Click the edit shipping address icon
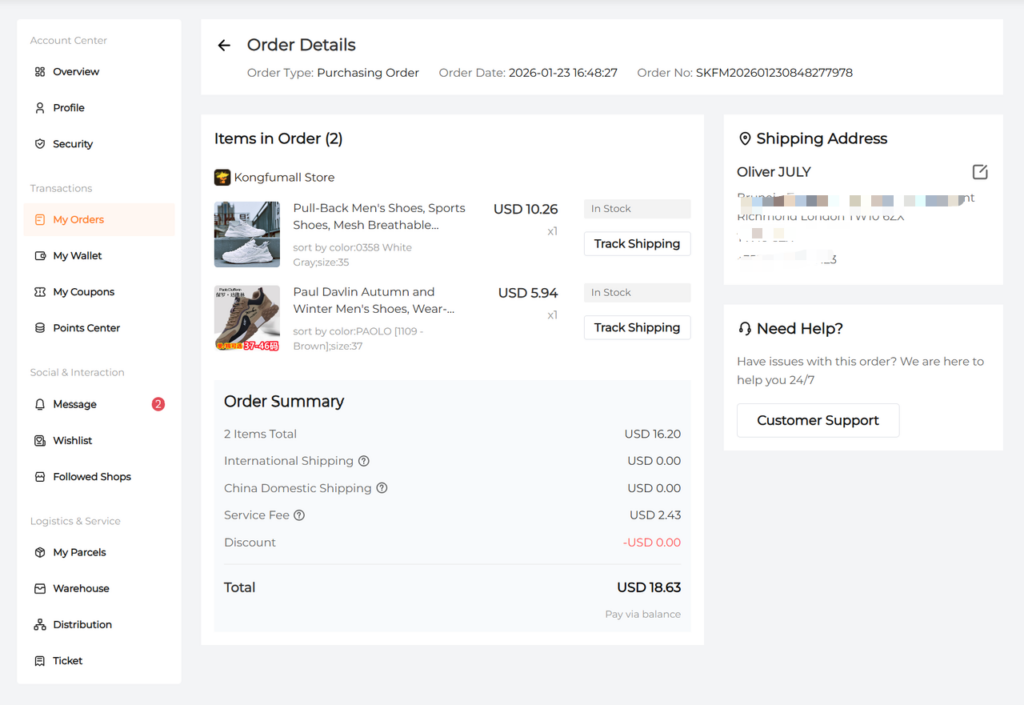The width and height of the screenshot is (1024, 705). click(980, 172)
